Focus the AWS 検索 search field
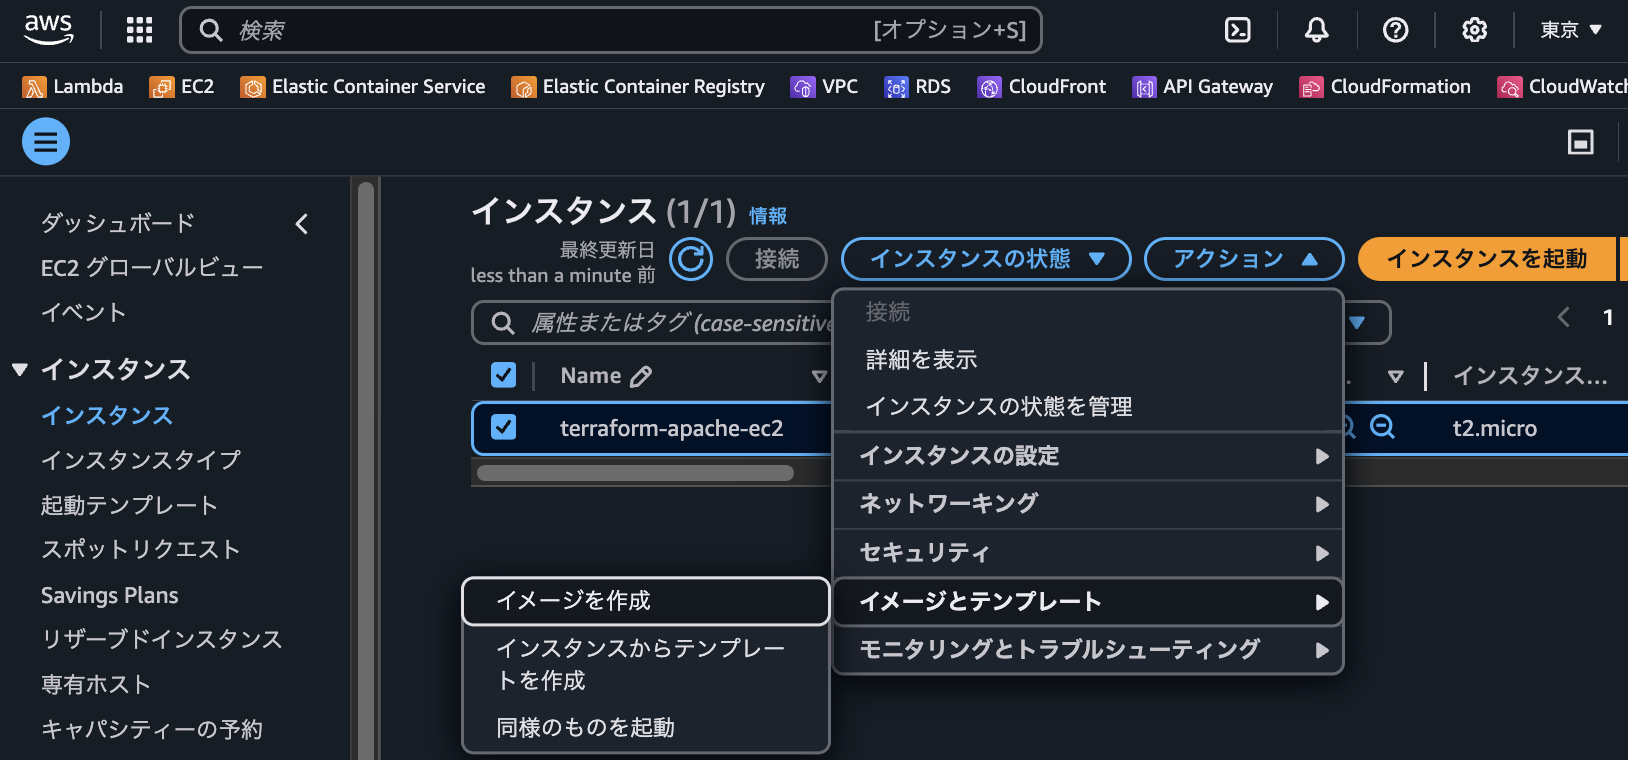 click(x=611, y=30)
